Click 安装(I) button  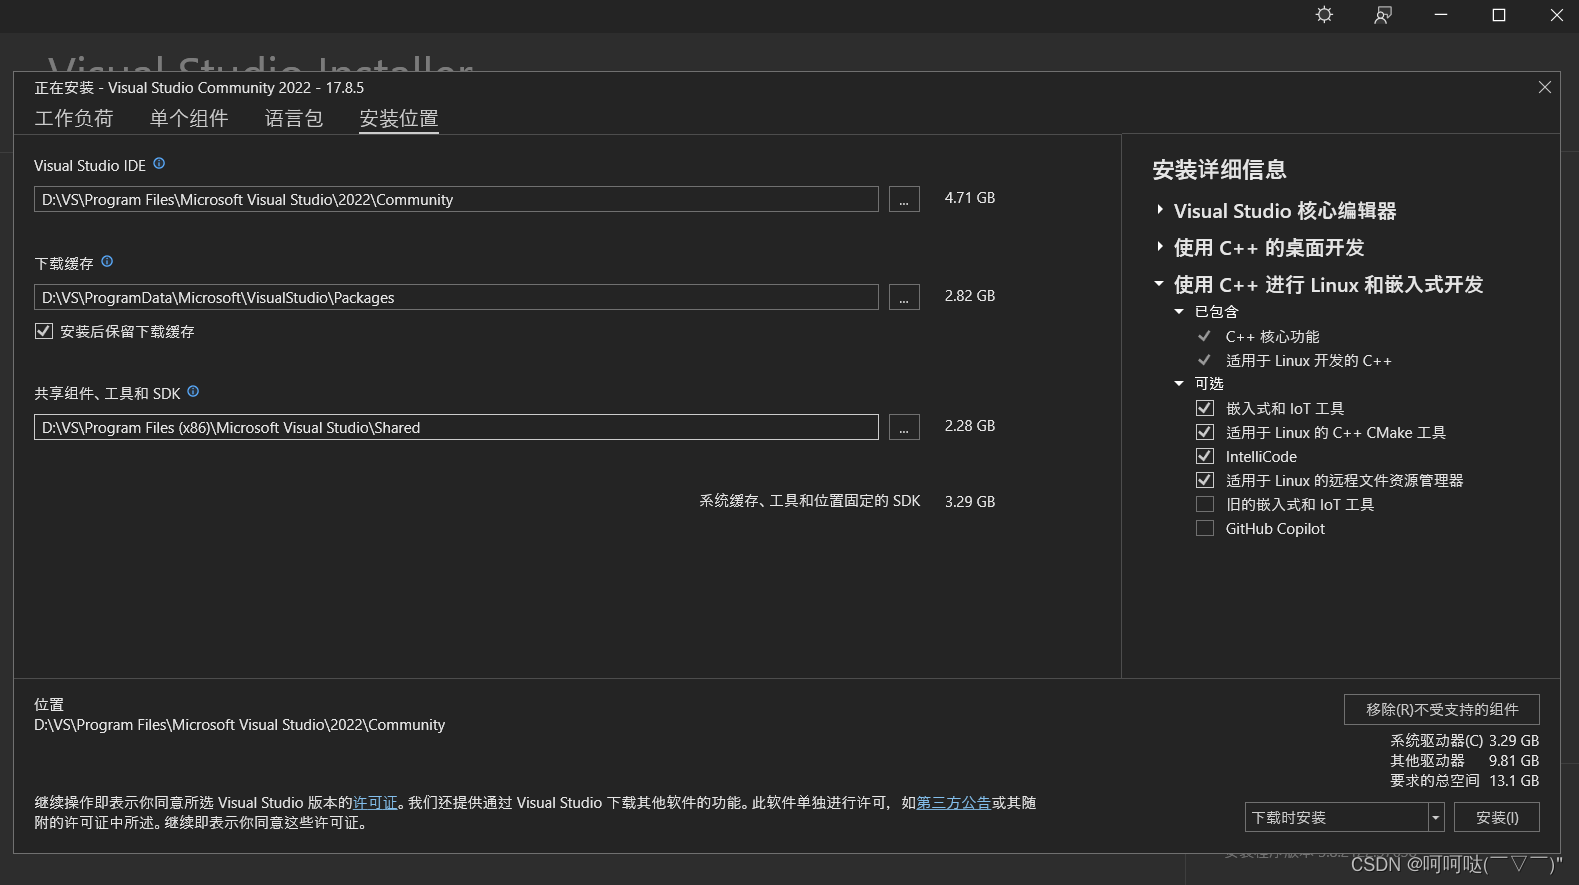(1497, 817)
